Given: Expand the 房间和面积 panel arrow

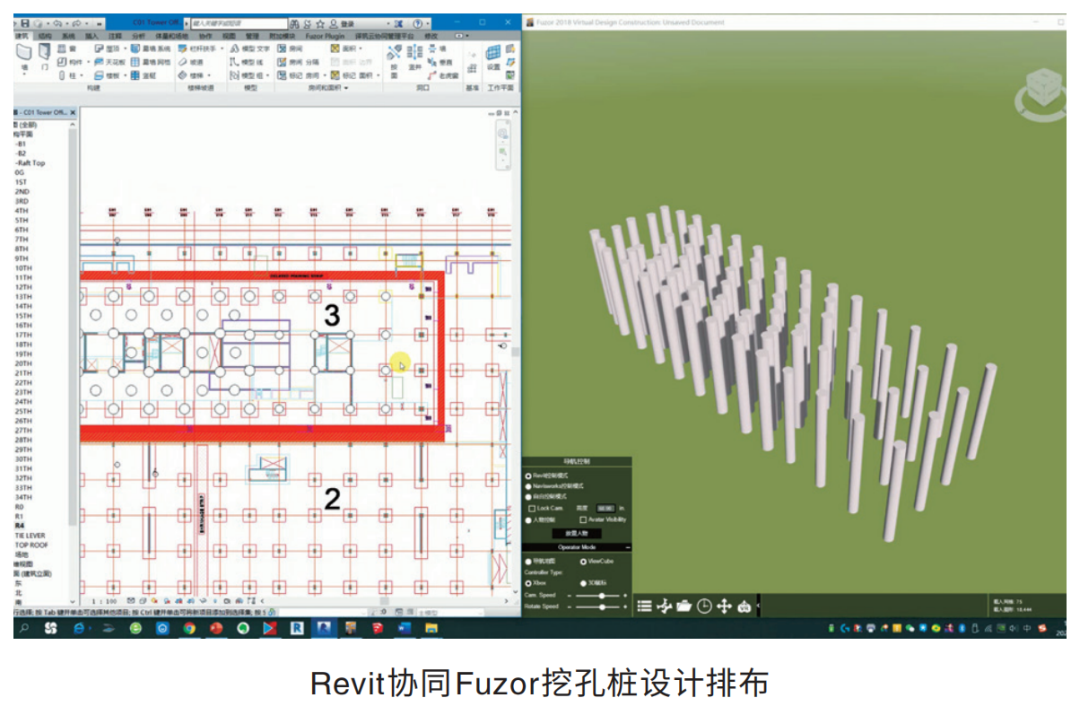Looking at the screenshot, I should click(346, 88).
